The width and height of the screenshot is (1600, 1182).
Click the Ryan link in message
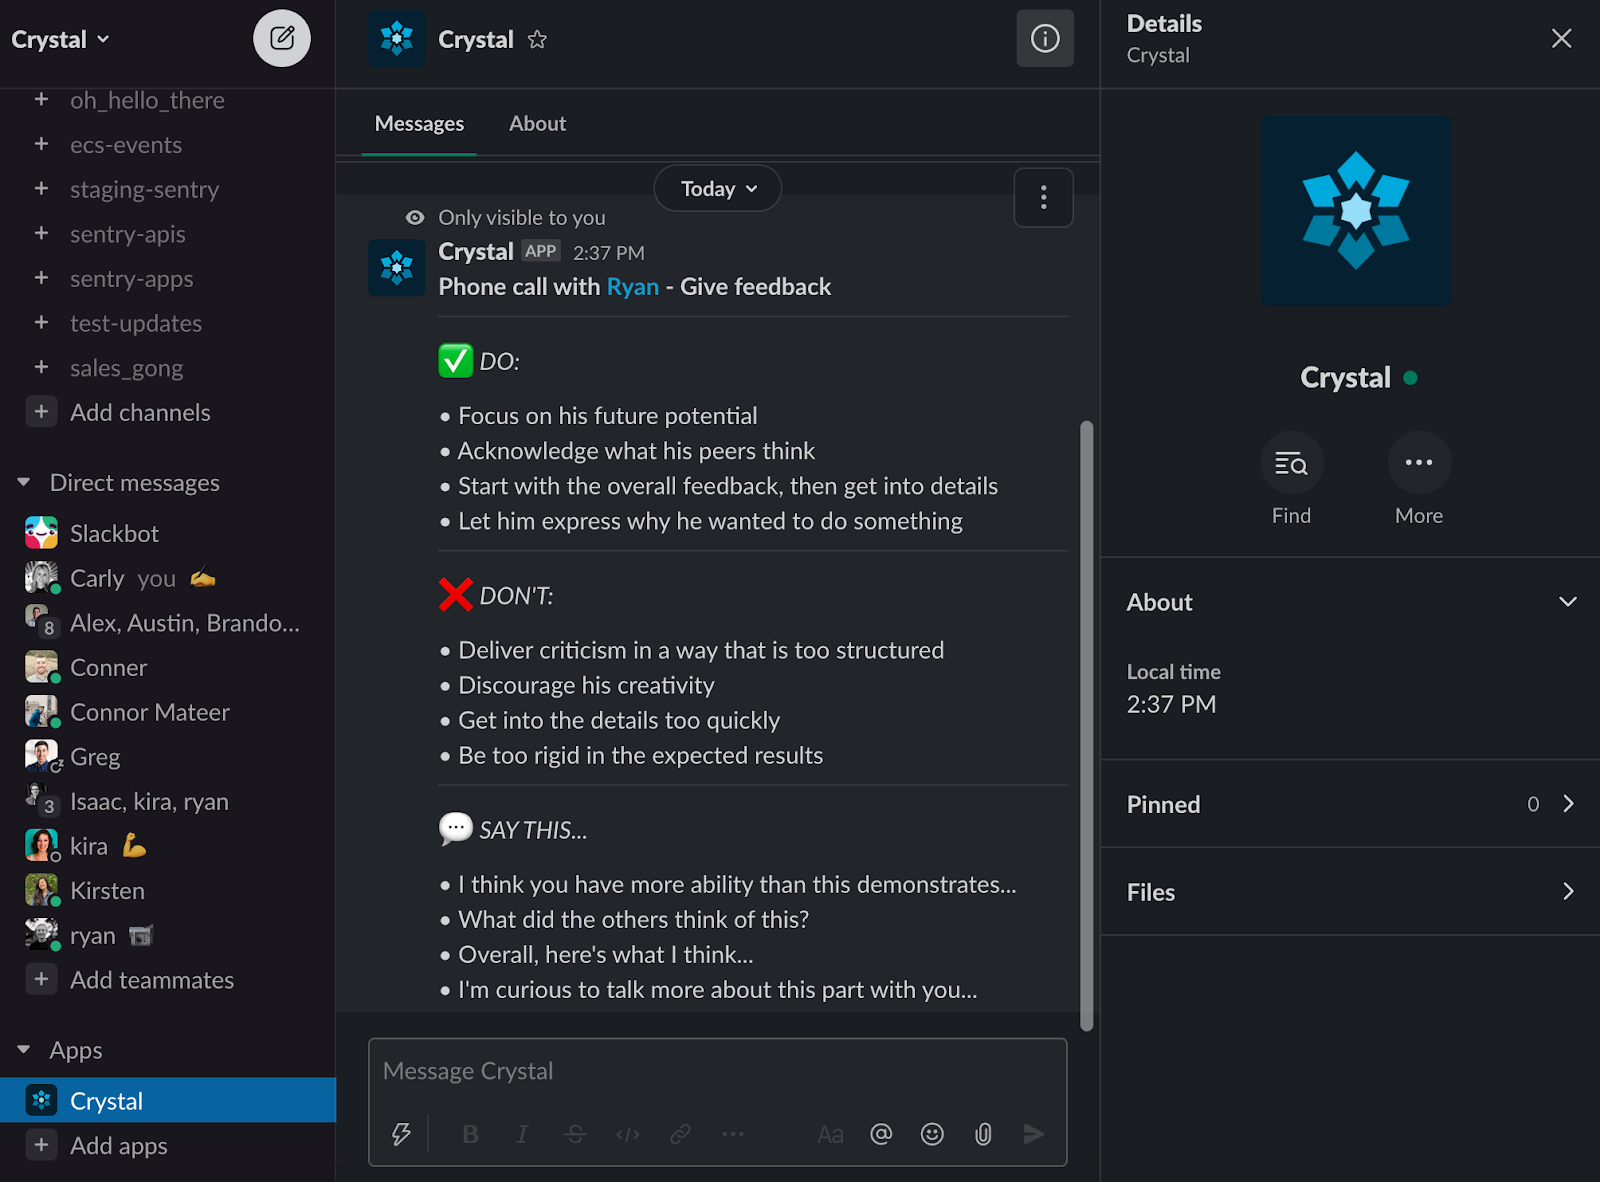click(633, 287)
